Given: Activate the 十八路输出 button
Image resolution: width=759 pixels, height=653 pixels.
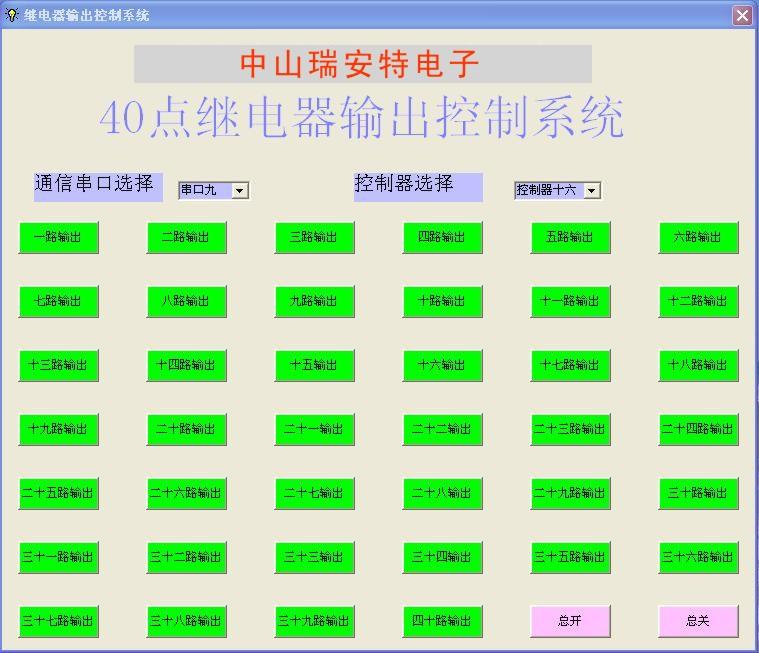Looking at the screenshot, I should click(698, 365).
